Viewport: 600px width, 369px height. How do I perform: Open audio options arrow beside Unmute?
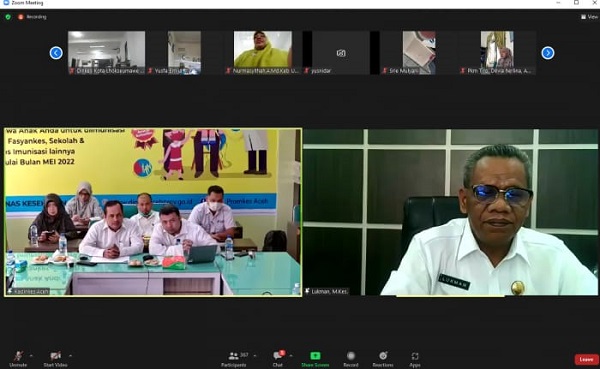pyautogui.click(x=31, y=356)
